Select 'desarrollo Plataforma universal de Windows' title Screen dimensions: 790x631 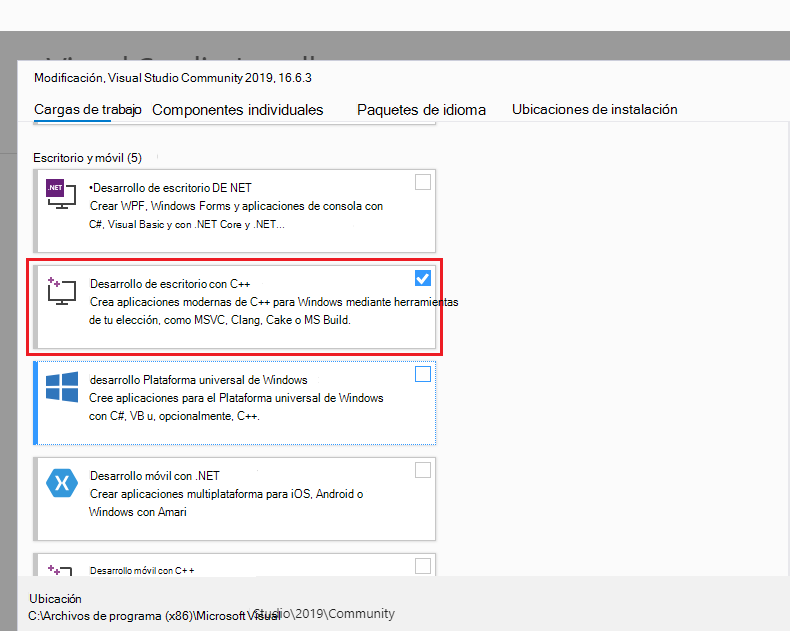198,380
